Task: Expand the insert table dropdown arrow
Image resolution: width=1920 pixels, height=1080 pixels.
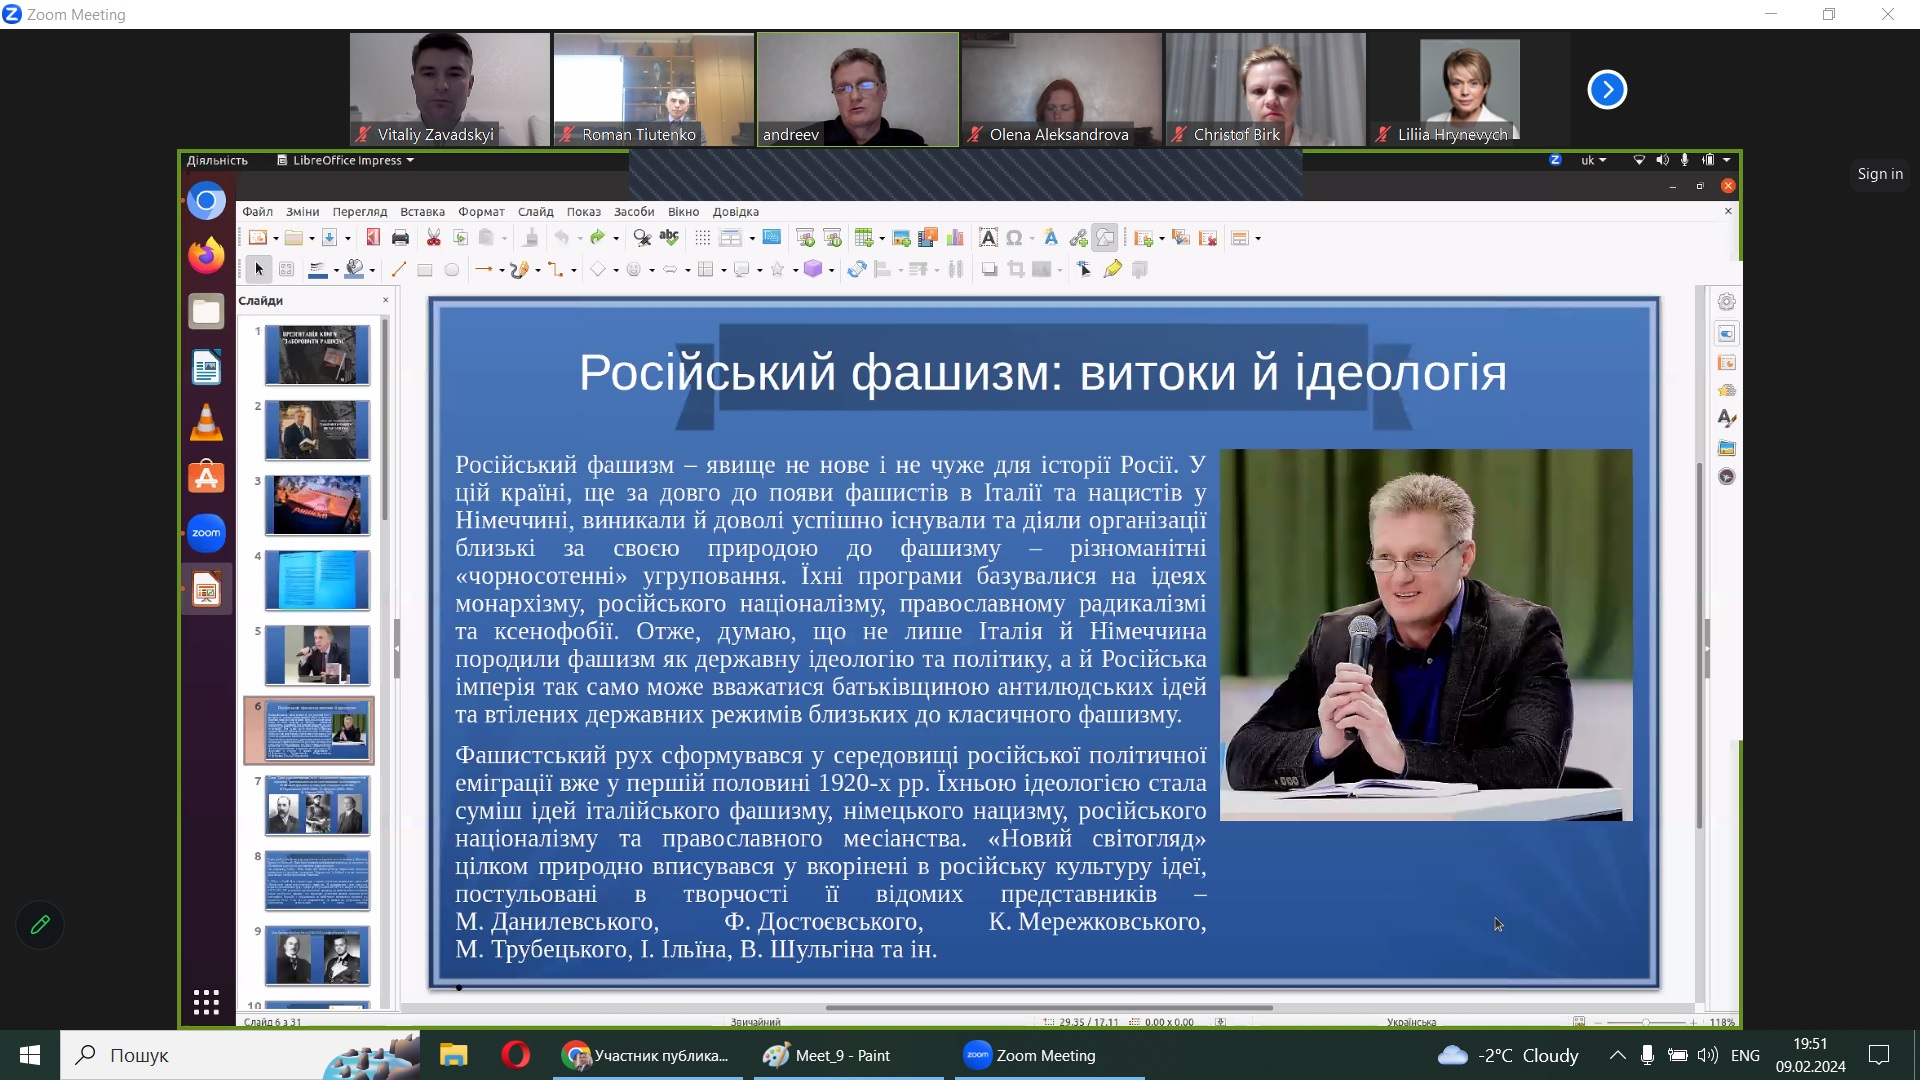Action: [x=882, y=239]
